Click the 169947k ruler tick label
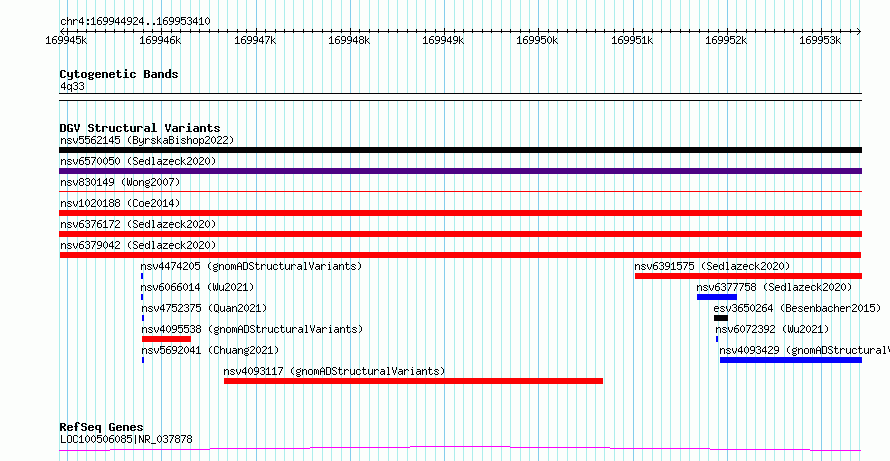 [x=255, y=40]
